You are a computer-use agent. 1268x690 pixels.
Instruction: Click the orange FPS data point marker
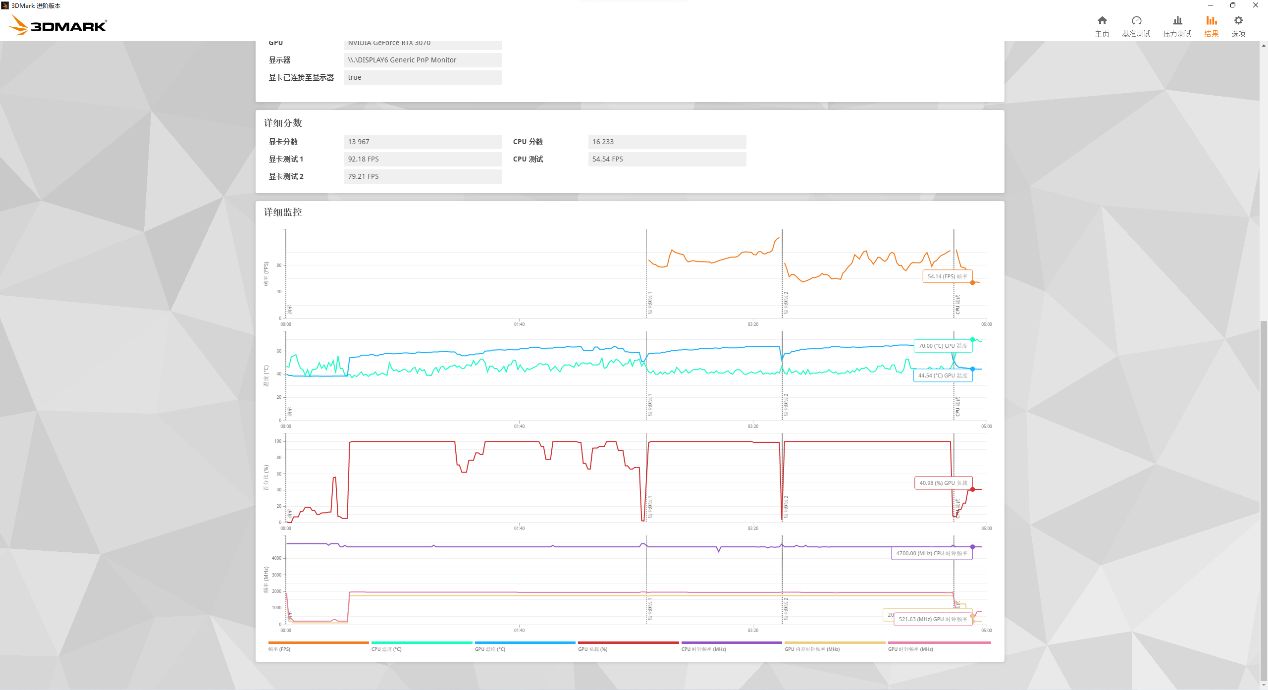[x=972, y=283]
